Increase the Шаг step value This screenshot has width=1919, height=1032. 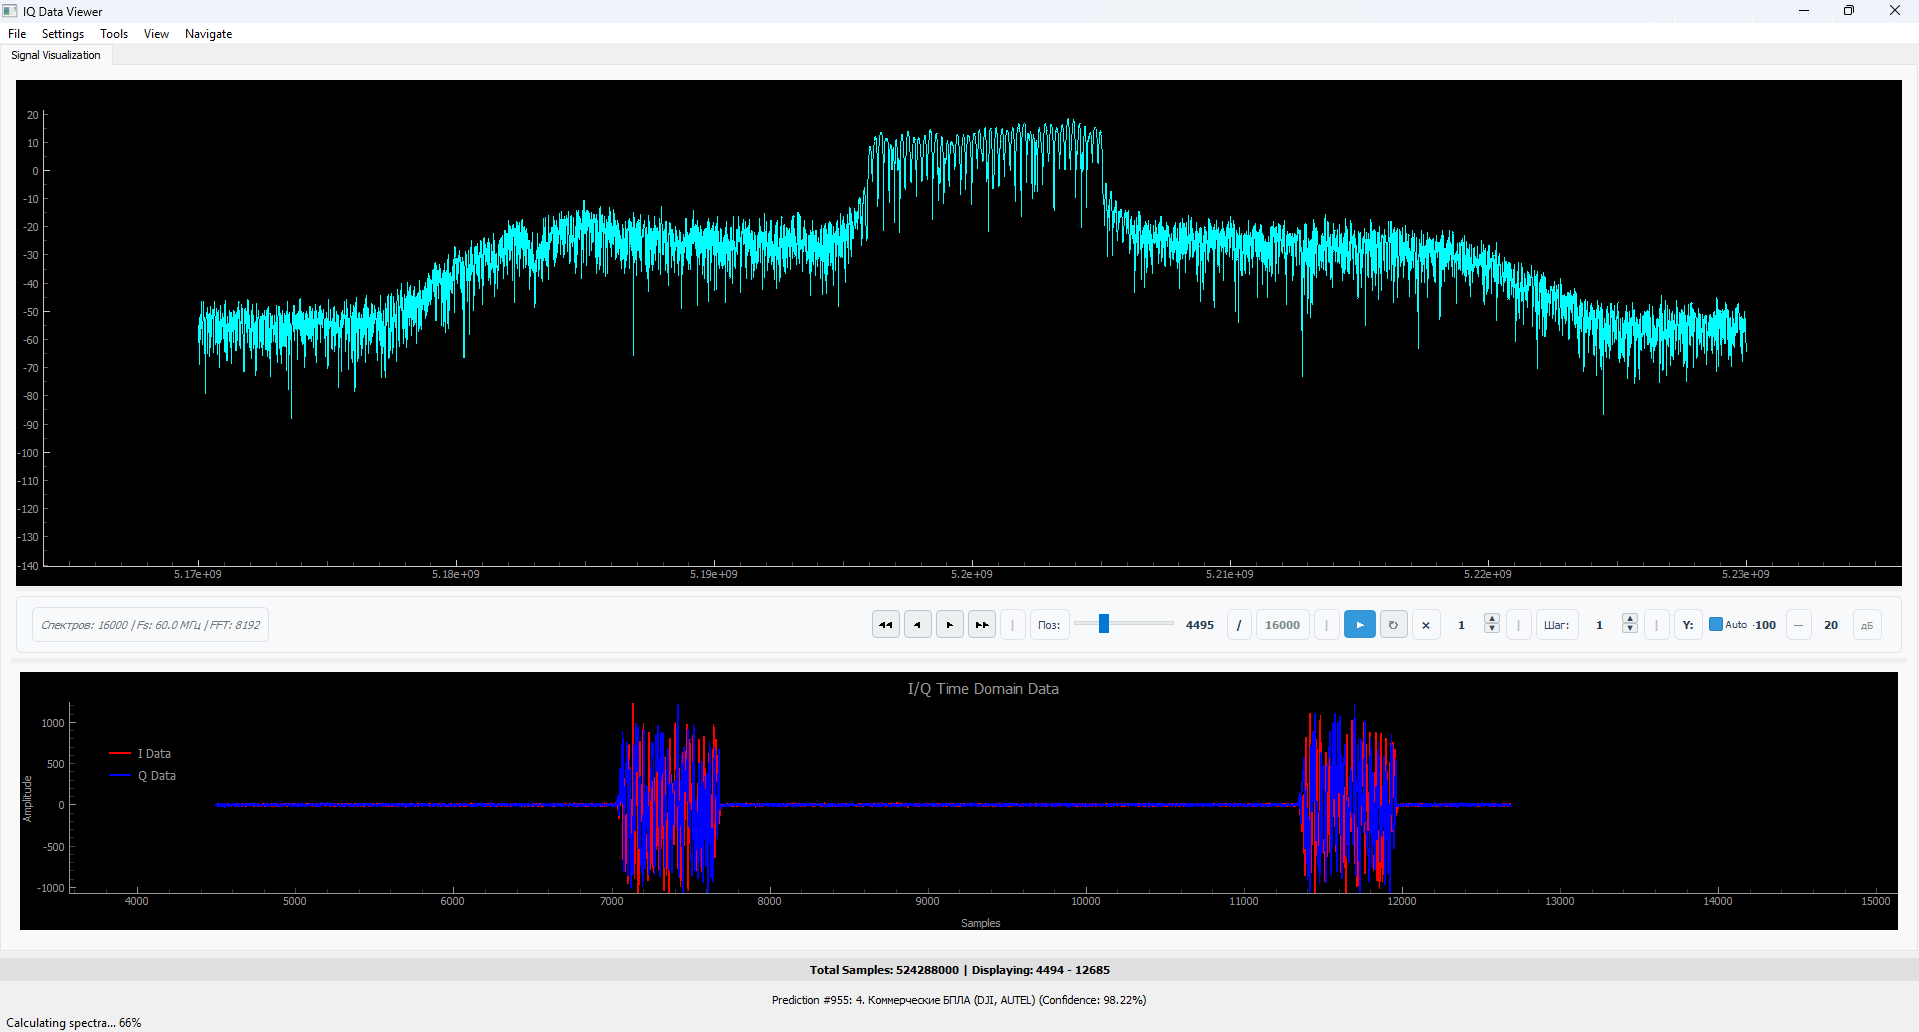click(x=1630, y=619)
